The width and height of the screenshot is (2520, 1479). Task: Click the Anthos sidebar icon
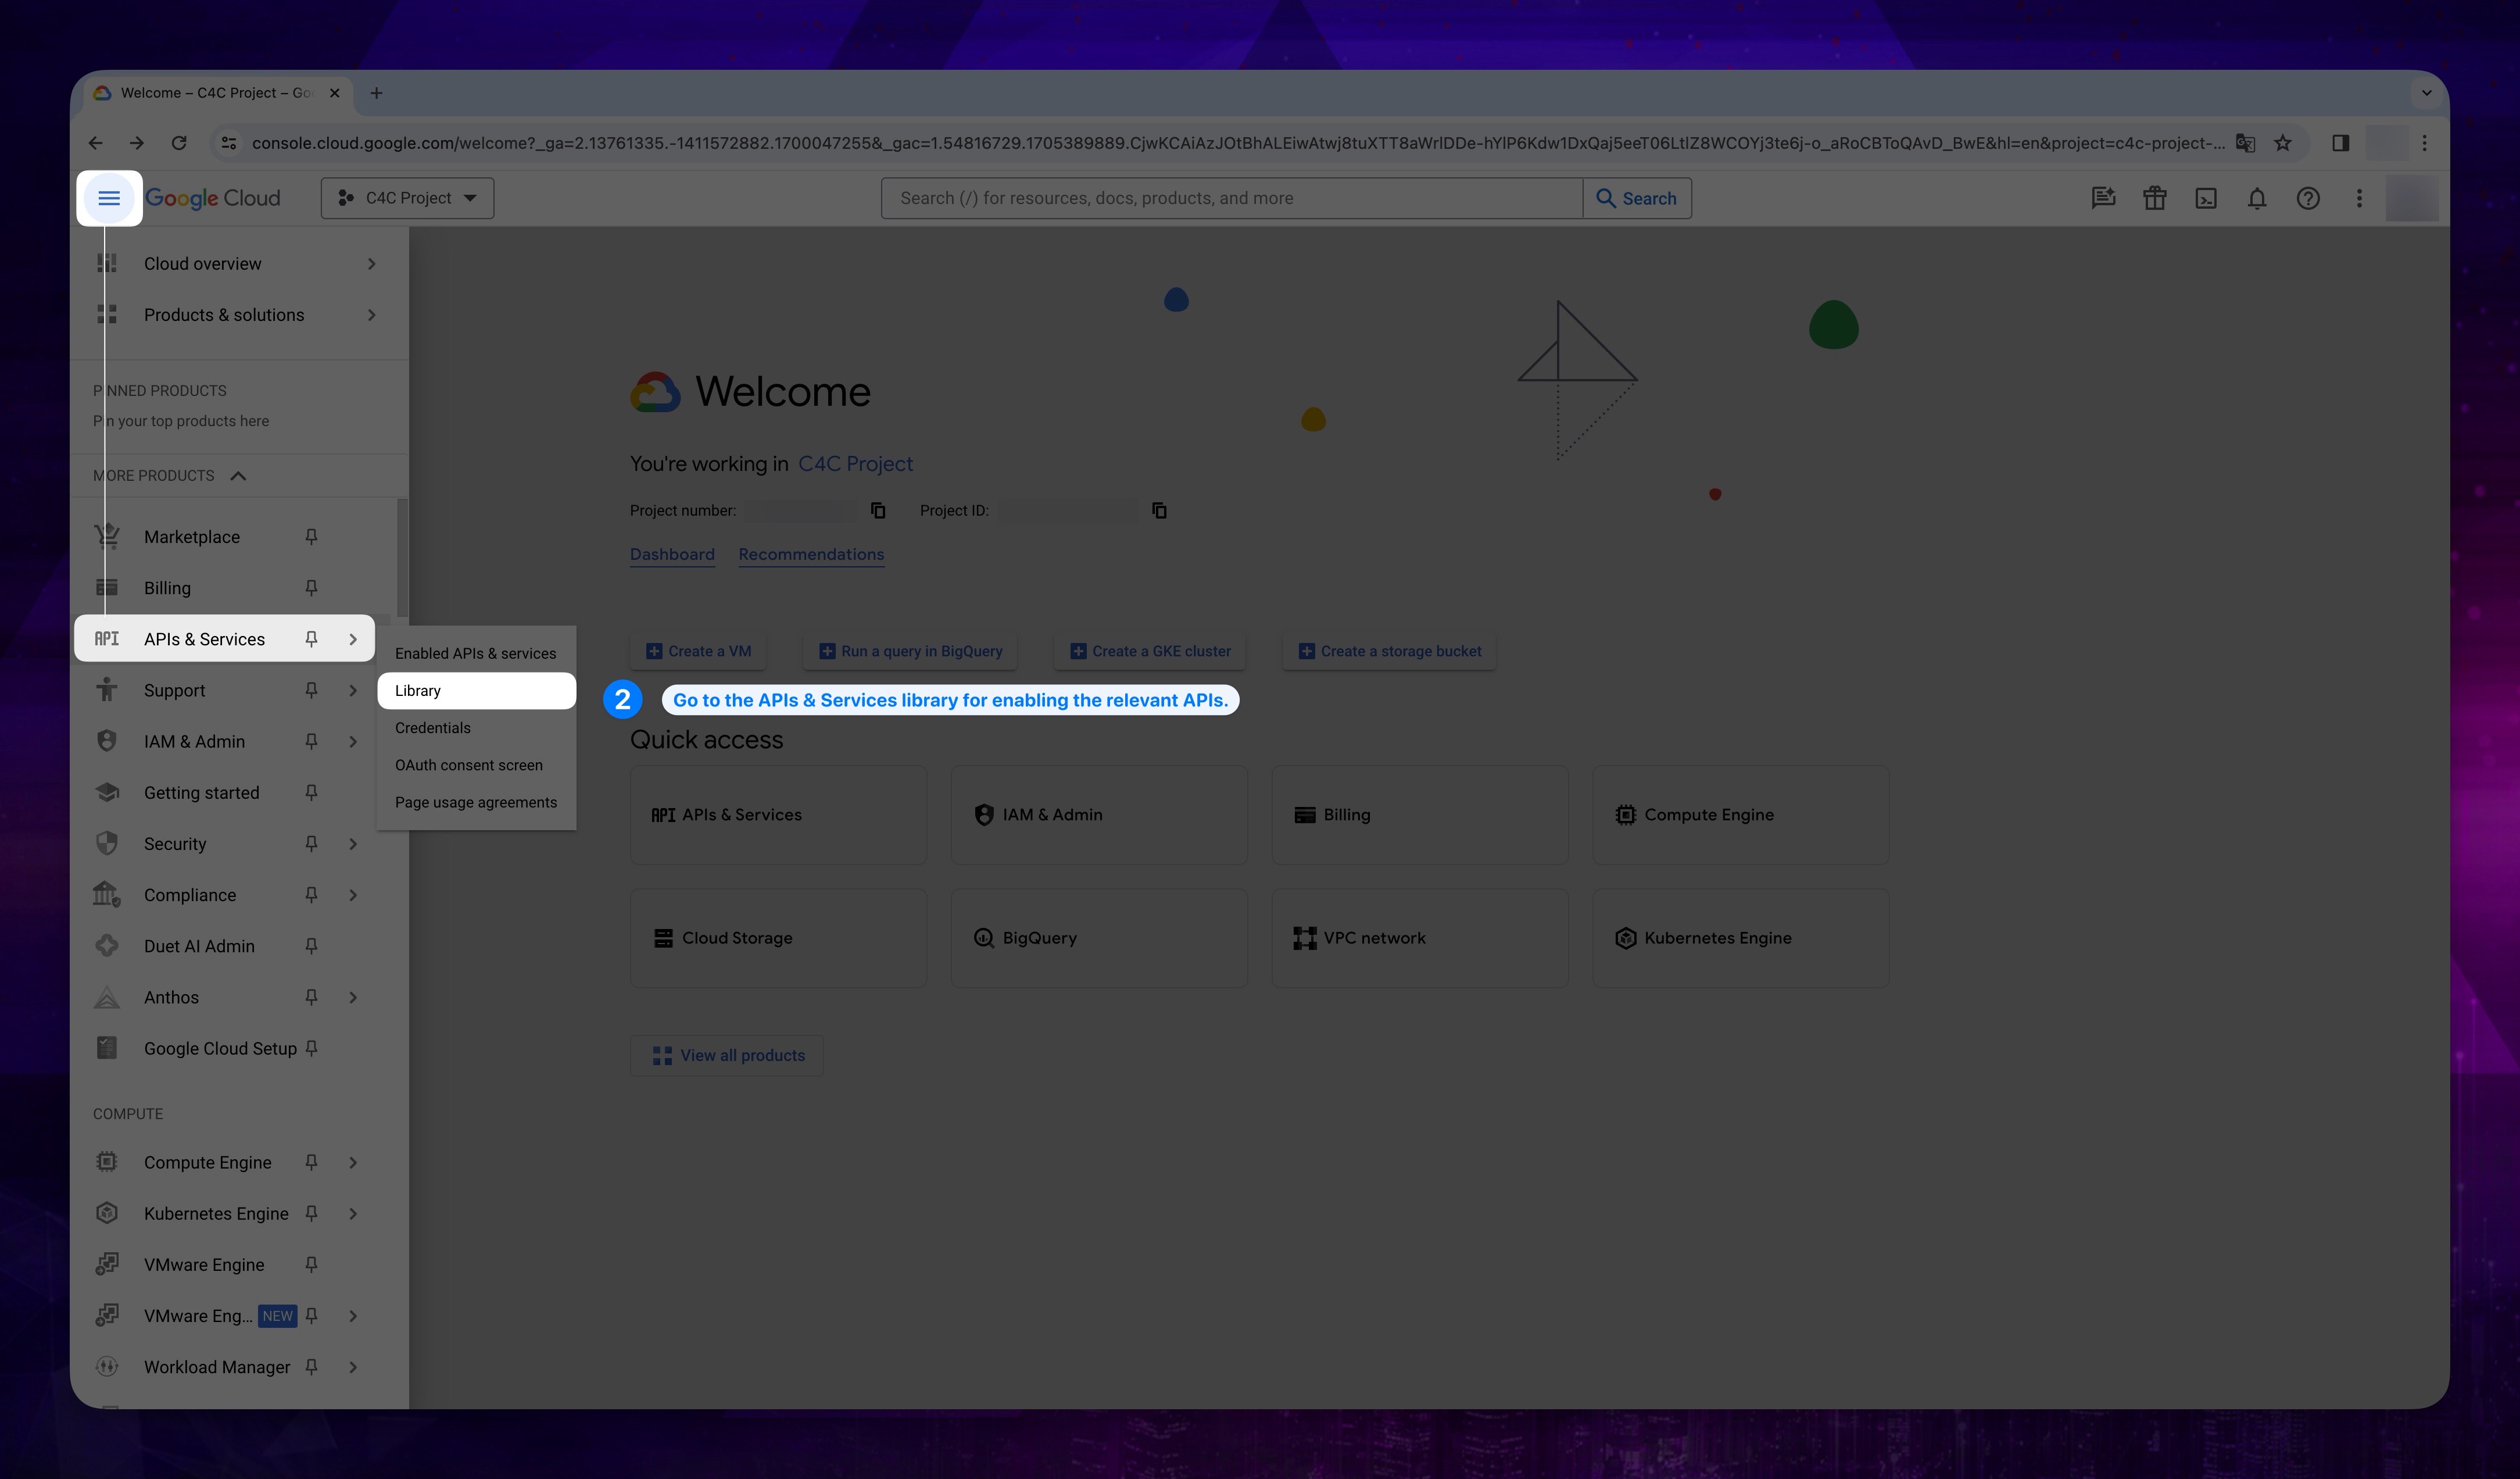tap(107, 997)
